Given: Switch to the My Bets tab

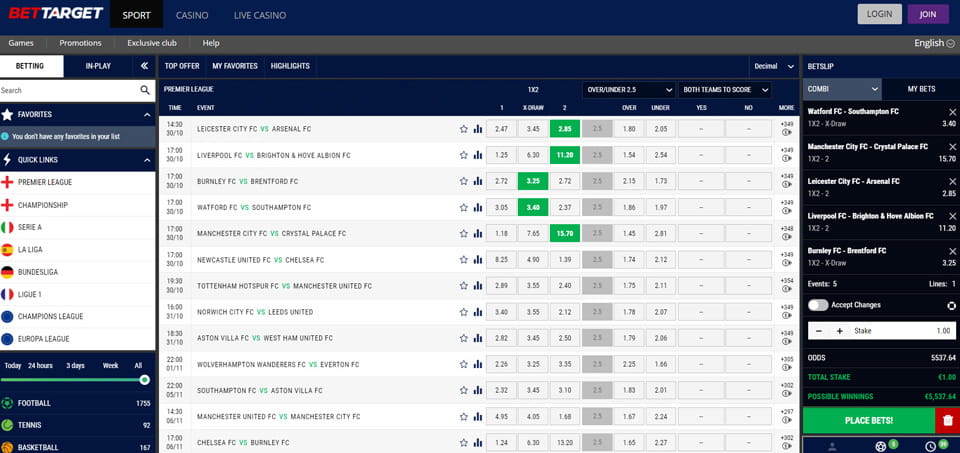Looking at the screenshot, I should point(921,89).
